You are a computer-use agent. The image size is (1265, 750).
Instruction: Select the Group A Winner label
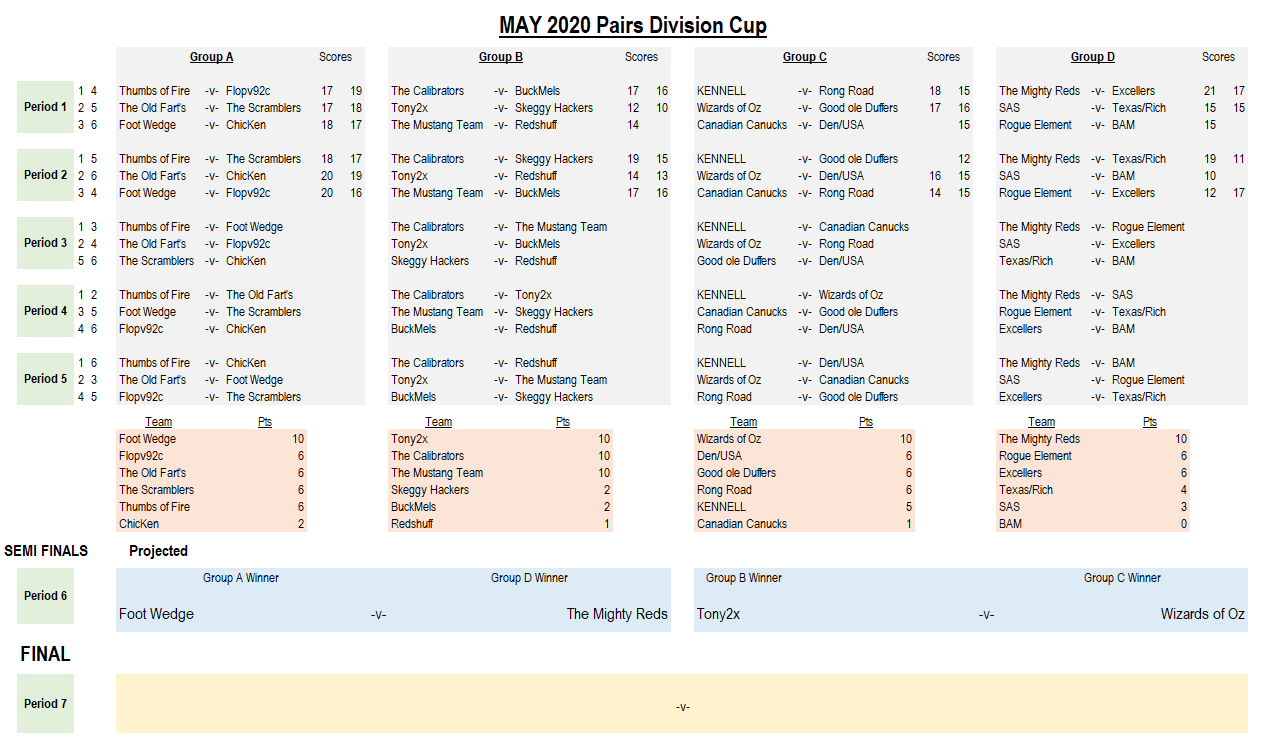(241, 578)
